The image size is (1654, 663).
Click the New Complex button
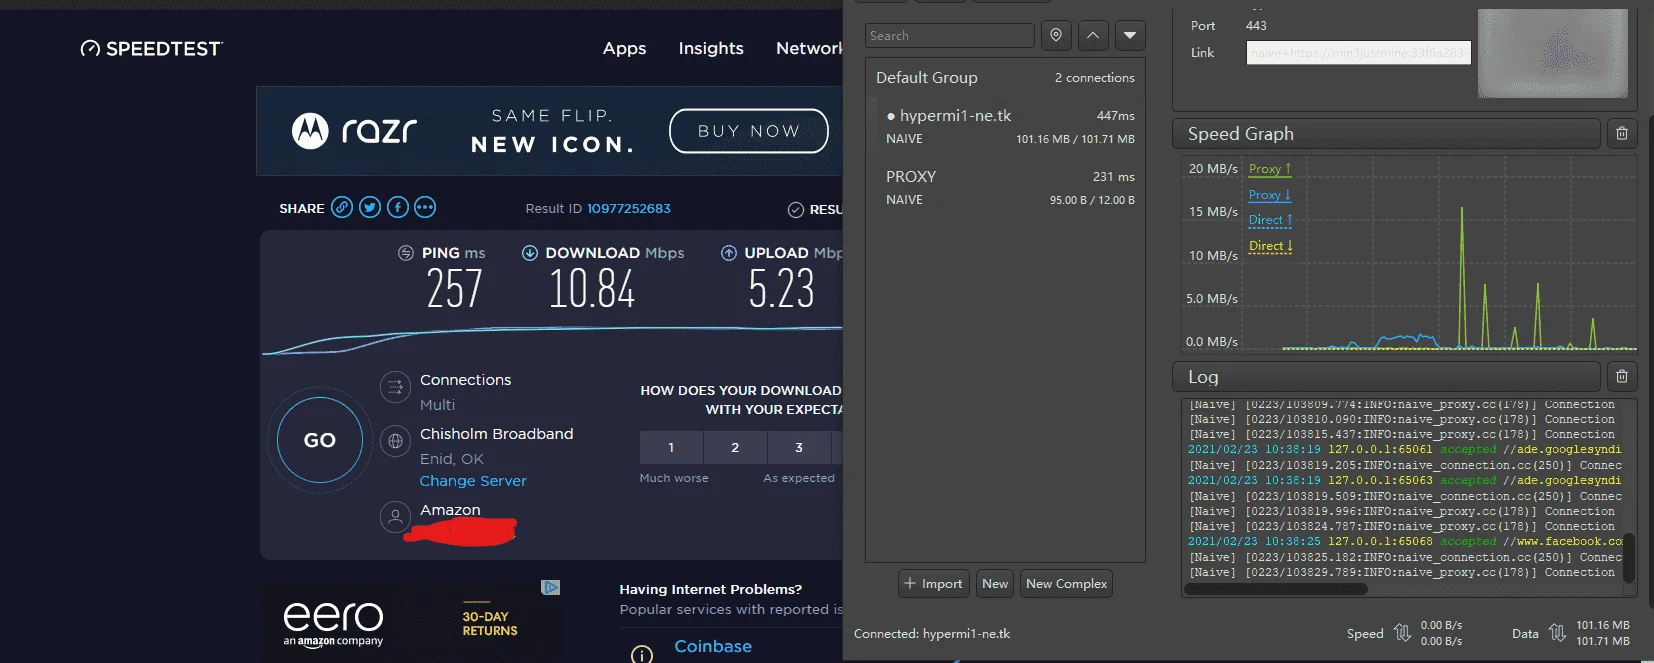click(1066, 583)
